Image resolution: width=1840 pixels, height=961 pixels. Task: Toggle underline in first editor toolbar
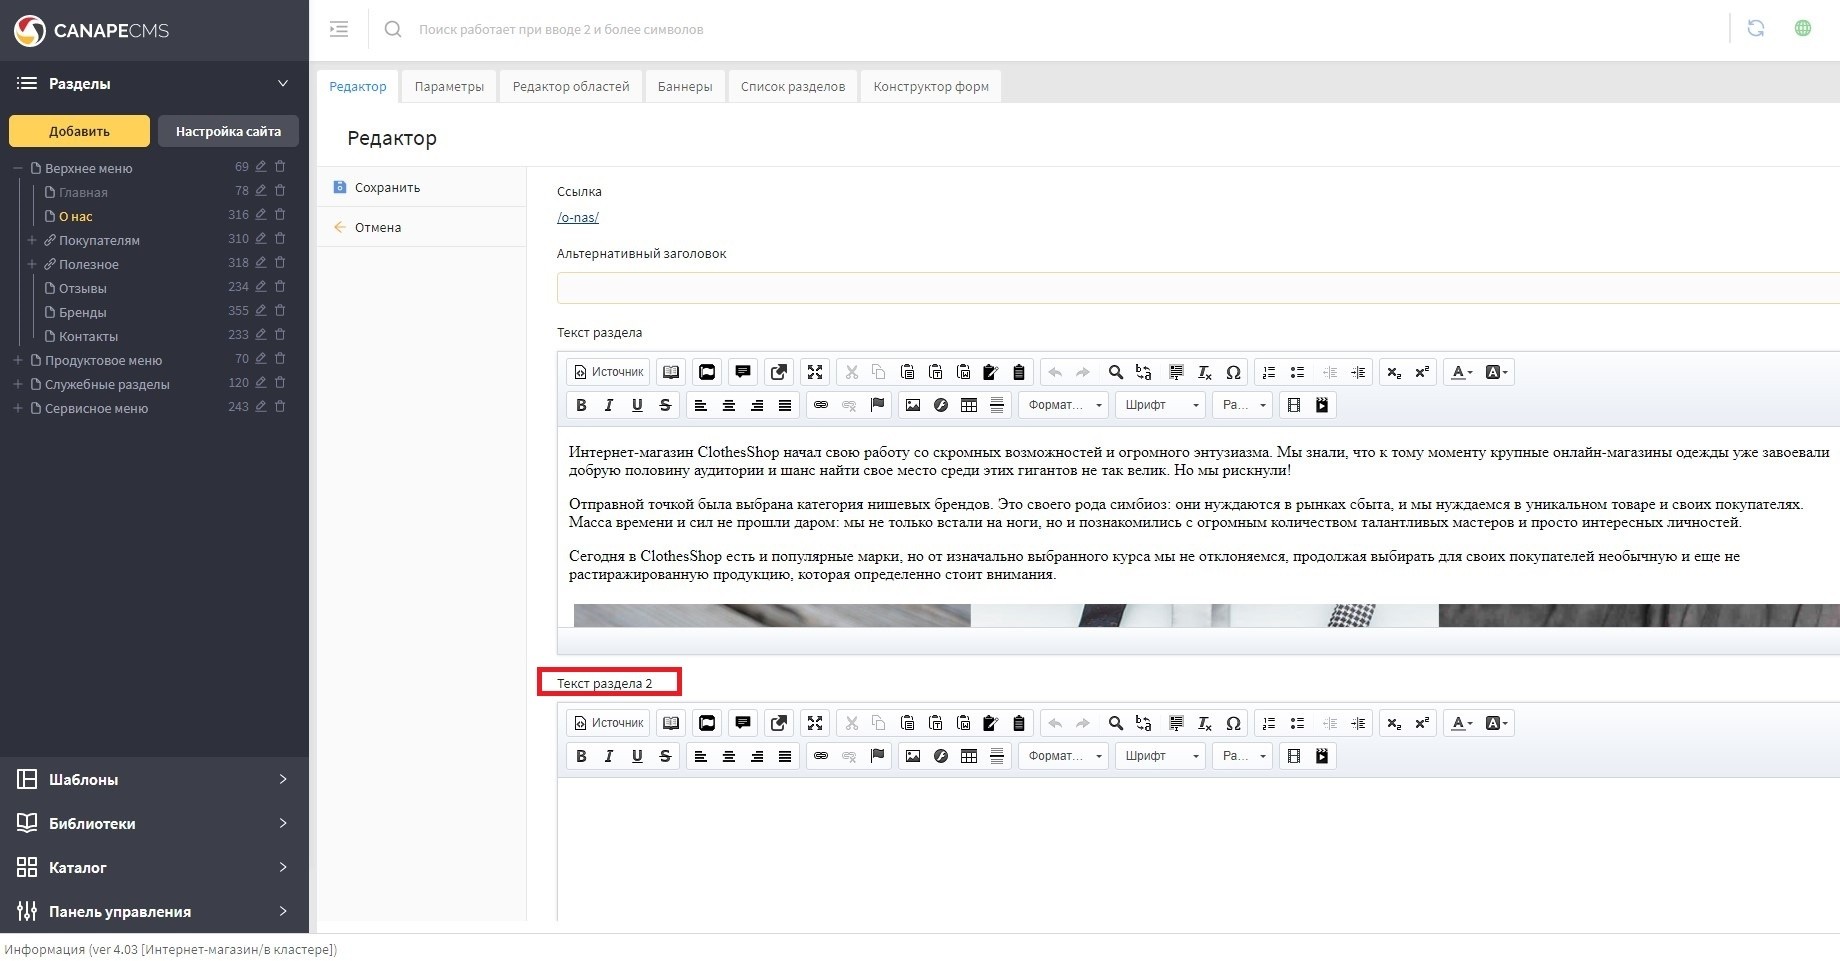point(636,405)
